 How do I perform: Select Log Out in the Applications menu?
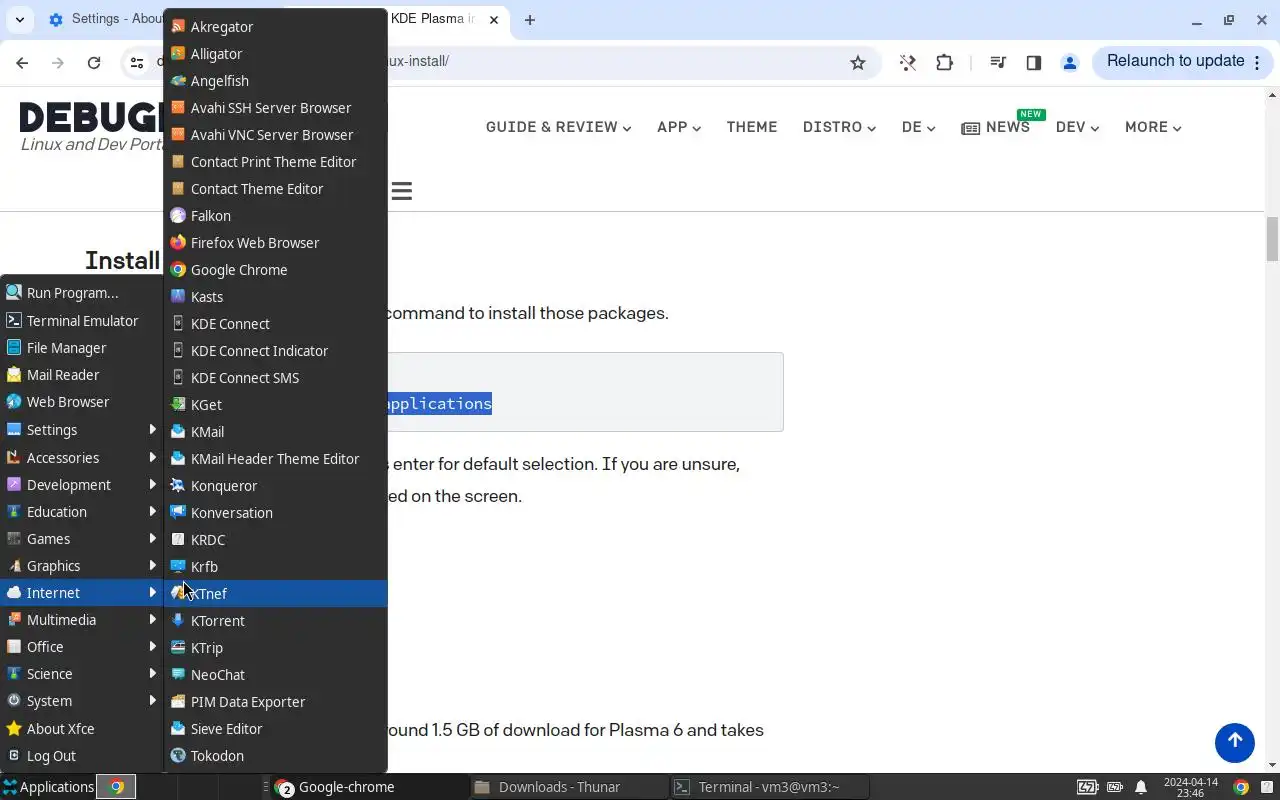point(81,756)
